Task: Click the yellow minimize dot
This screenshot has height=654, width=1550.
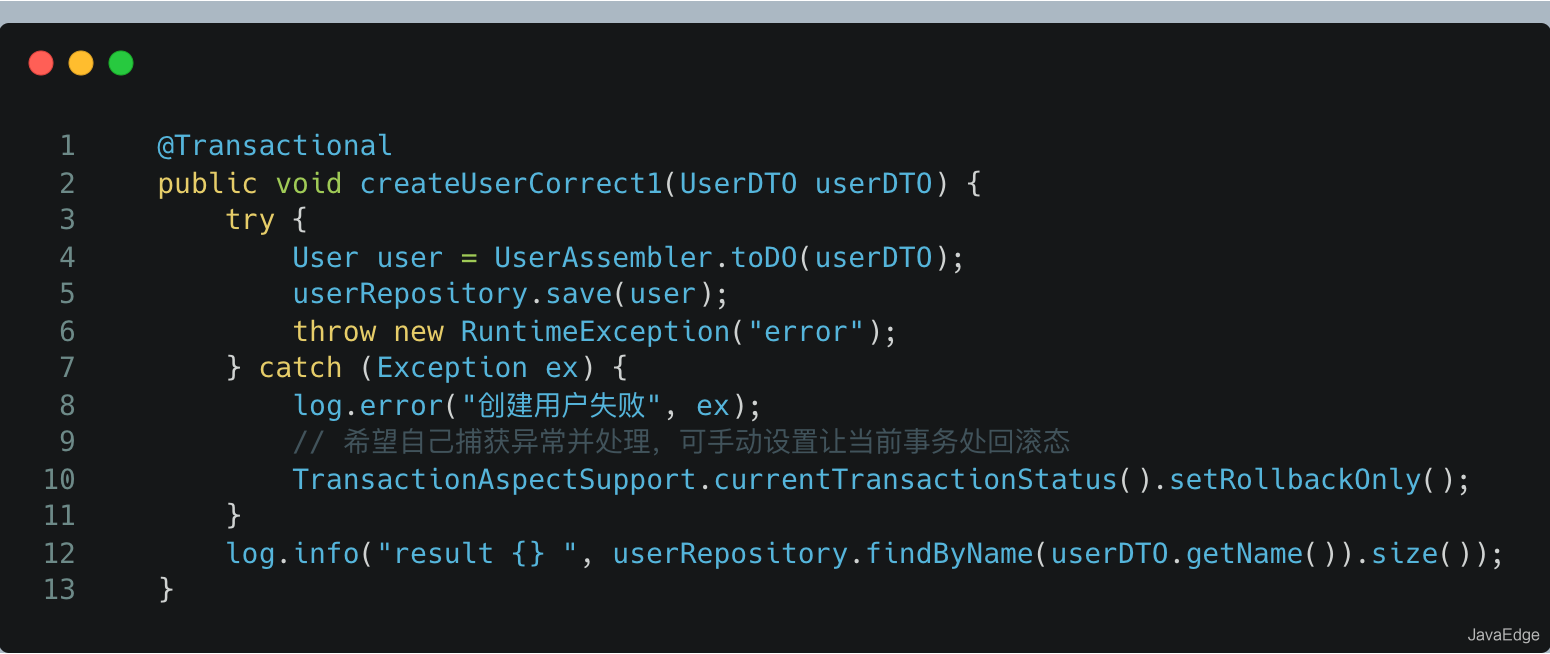Action: coord(81,64)
